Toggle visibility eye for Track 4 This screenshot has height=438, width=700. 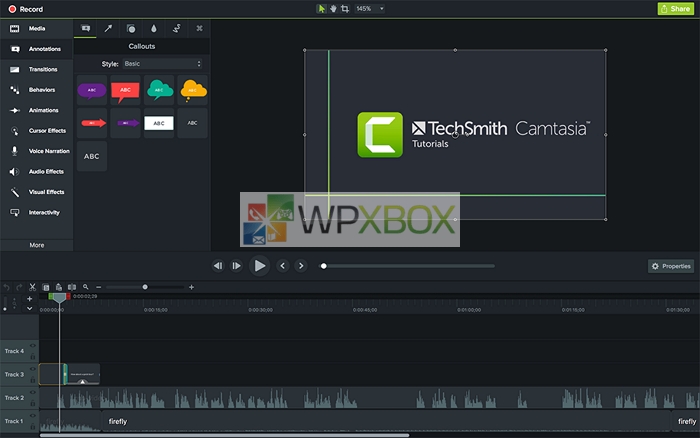pos(33,346)
